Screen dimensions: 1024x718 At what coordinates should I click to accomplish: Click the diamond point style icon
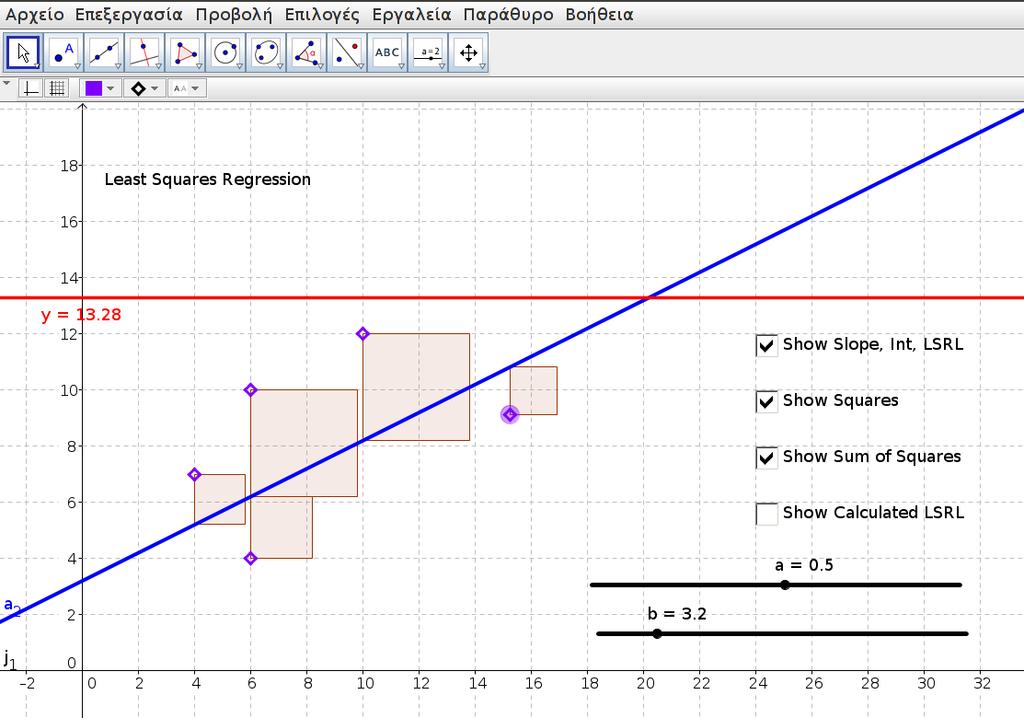[x=138, y=88]
